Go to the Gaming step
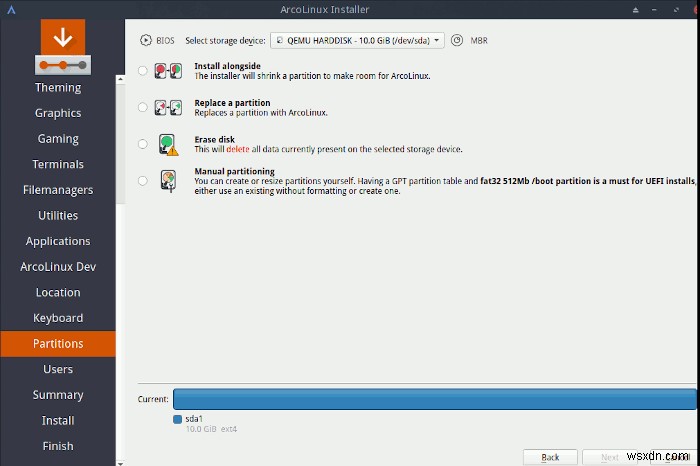This screenshot has height=466, width=700. [58, 139]
